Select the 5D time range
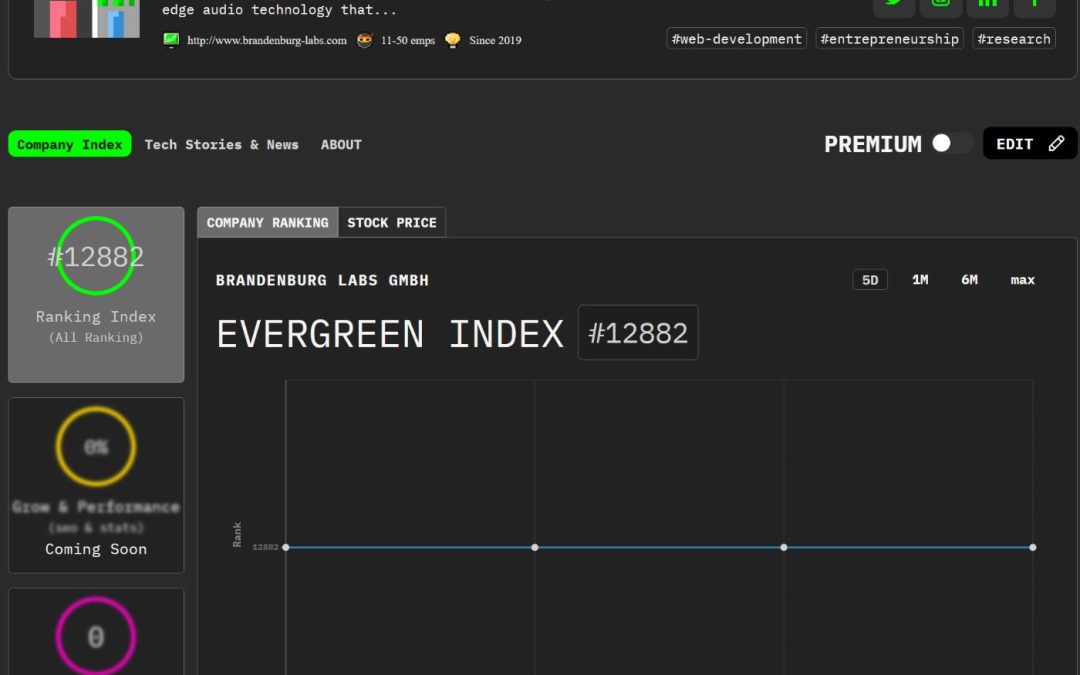This screenshot has height=675, width=1080. [x=870, y=280]
